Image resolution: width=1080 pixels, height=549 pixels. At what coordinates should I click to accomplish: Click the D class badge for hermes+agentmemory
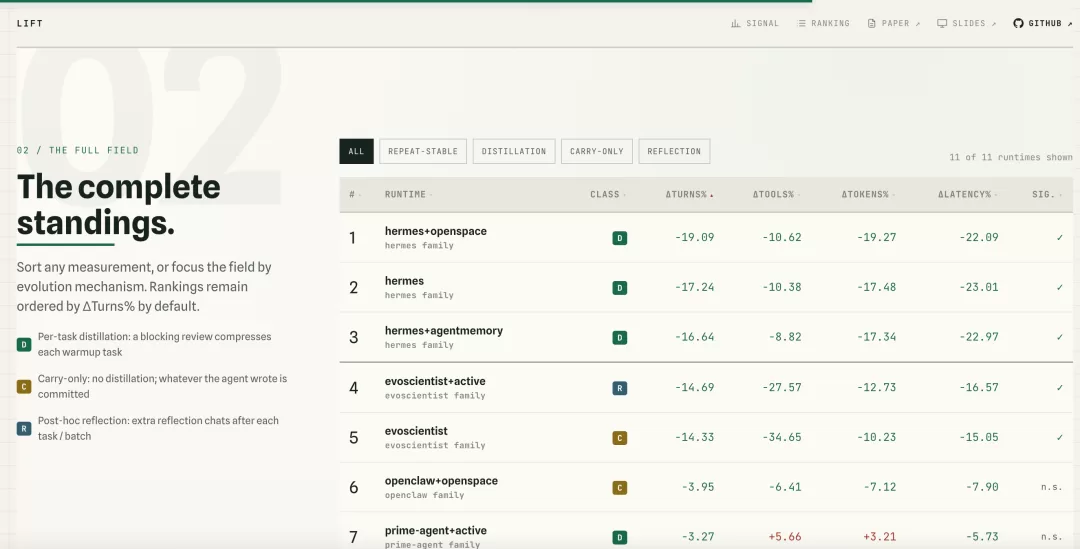coord(620,338)
